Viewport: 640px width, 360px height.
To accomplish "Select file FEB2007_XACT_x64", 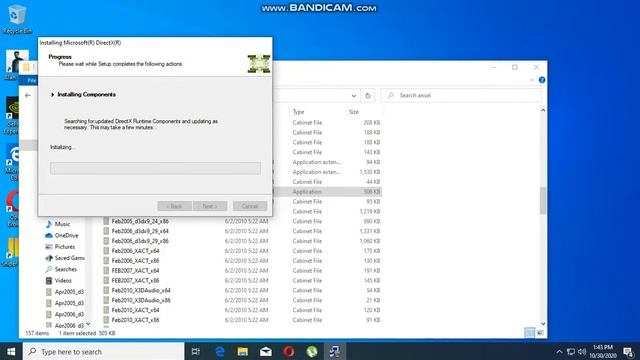I will tap(135, 271).
